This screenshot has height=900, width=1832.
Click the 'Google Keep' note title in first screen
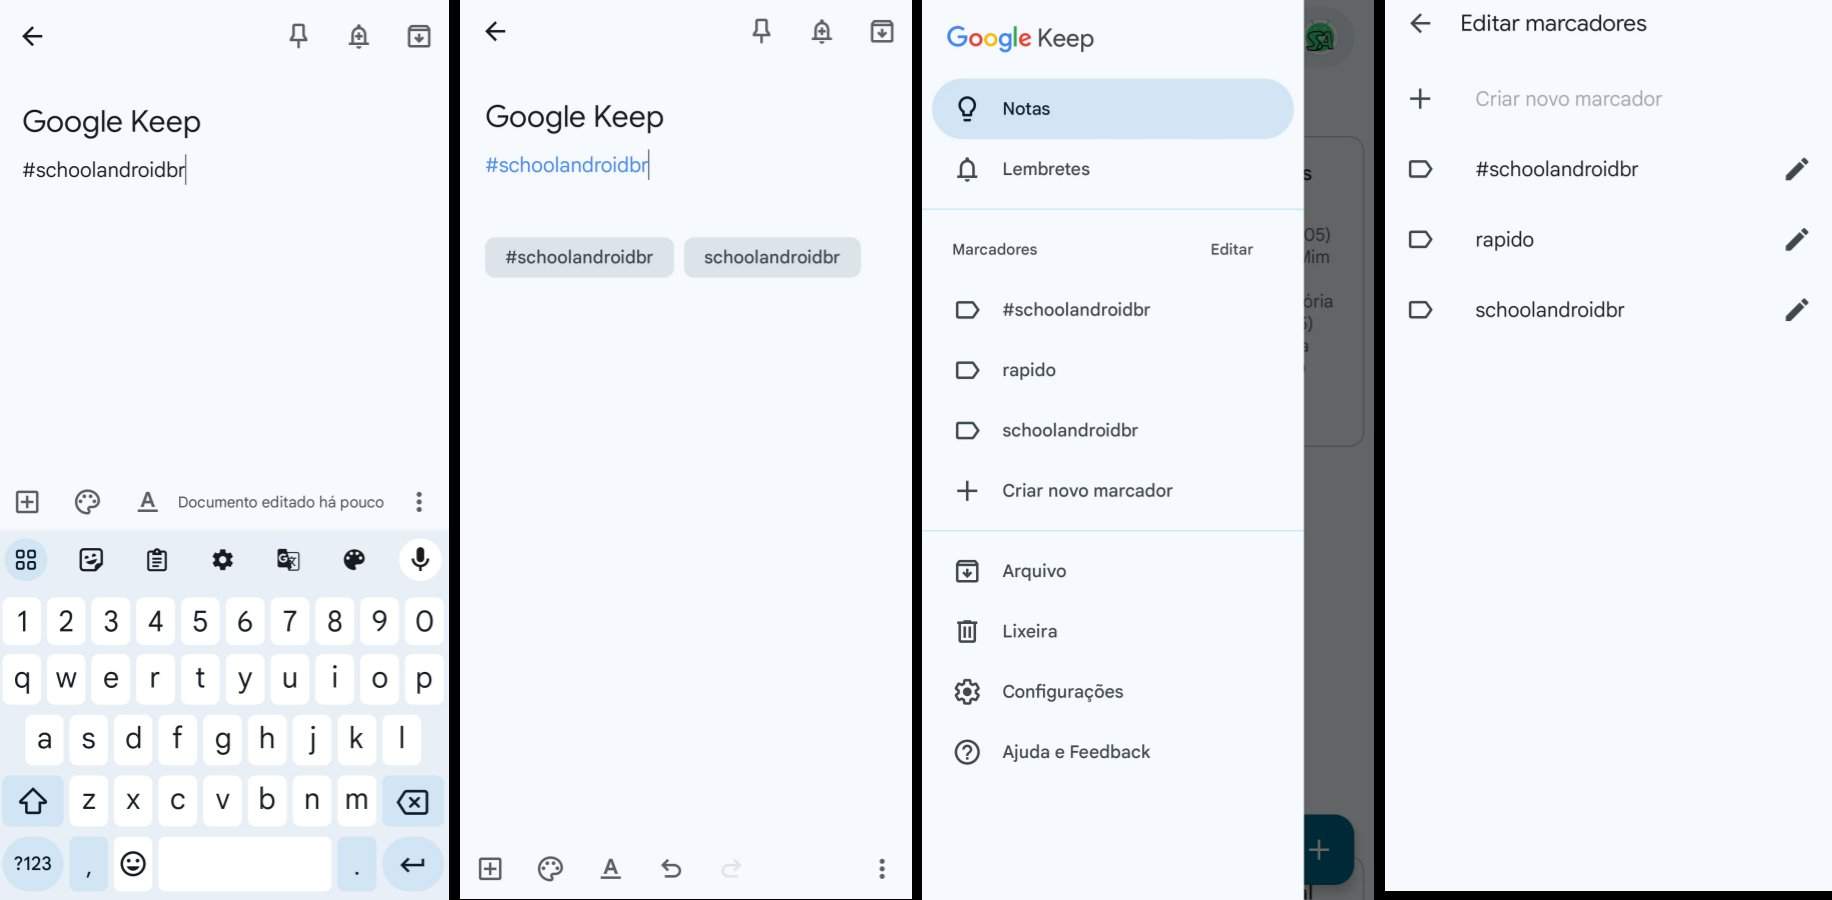point(112,122)
